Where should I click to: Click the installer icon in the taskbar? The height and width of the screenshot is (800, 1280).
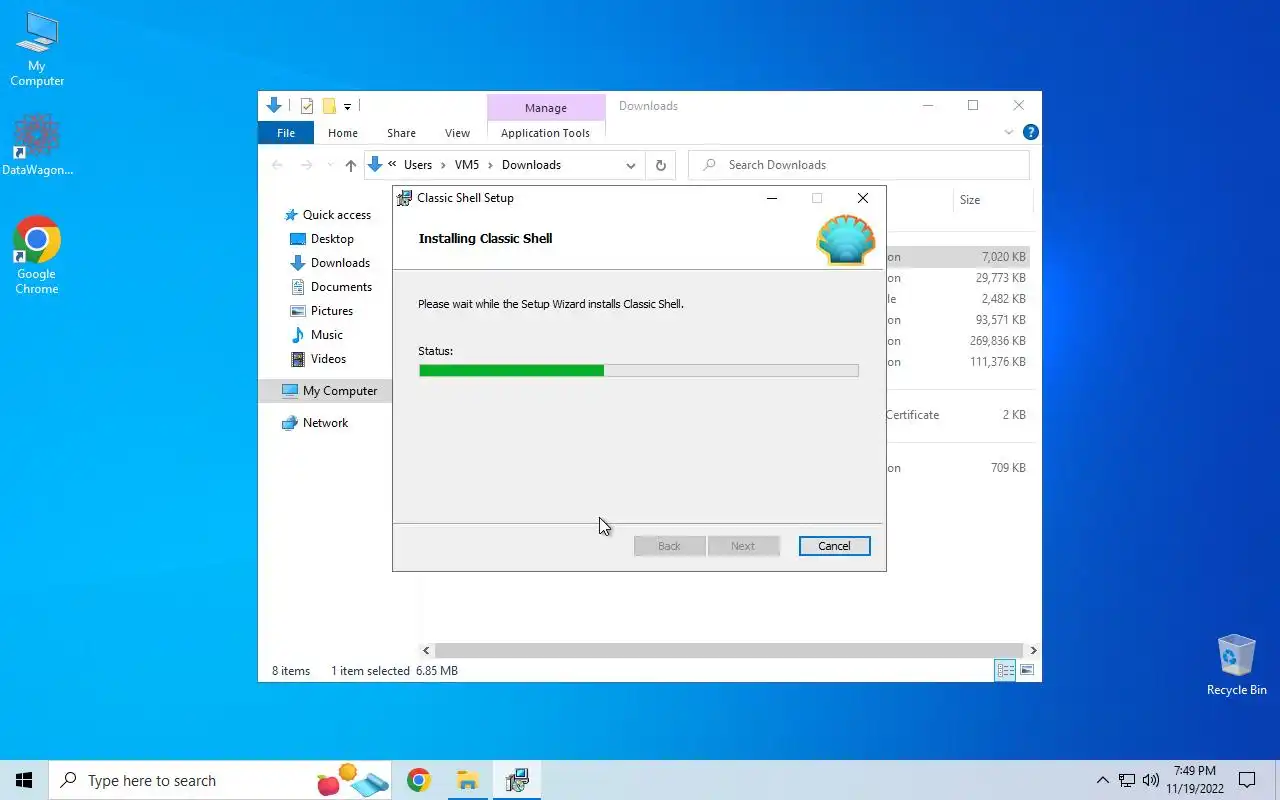coord(517,780)
